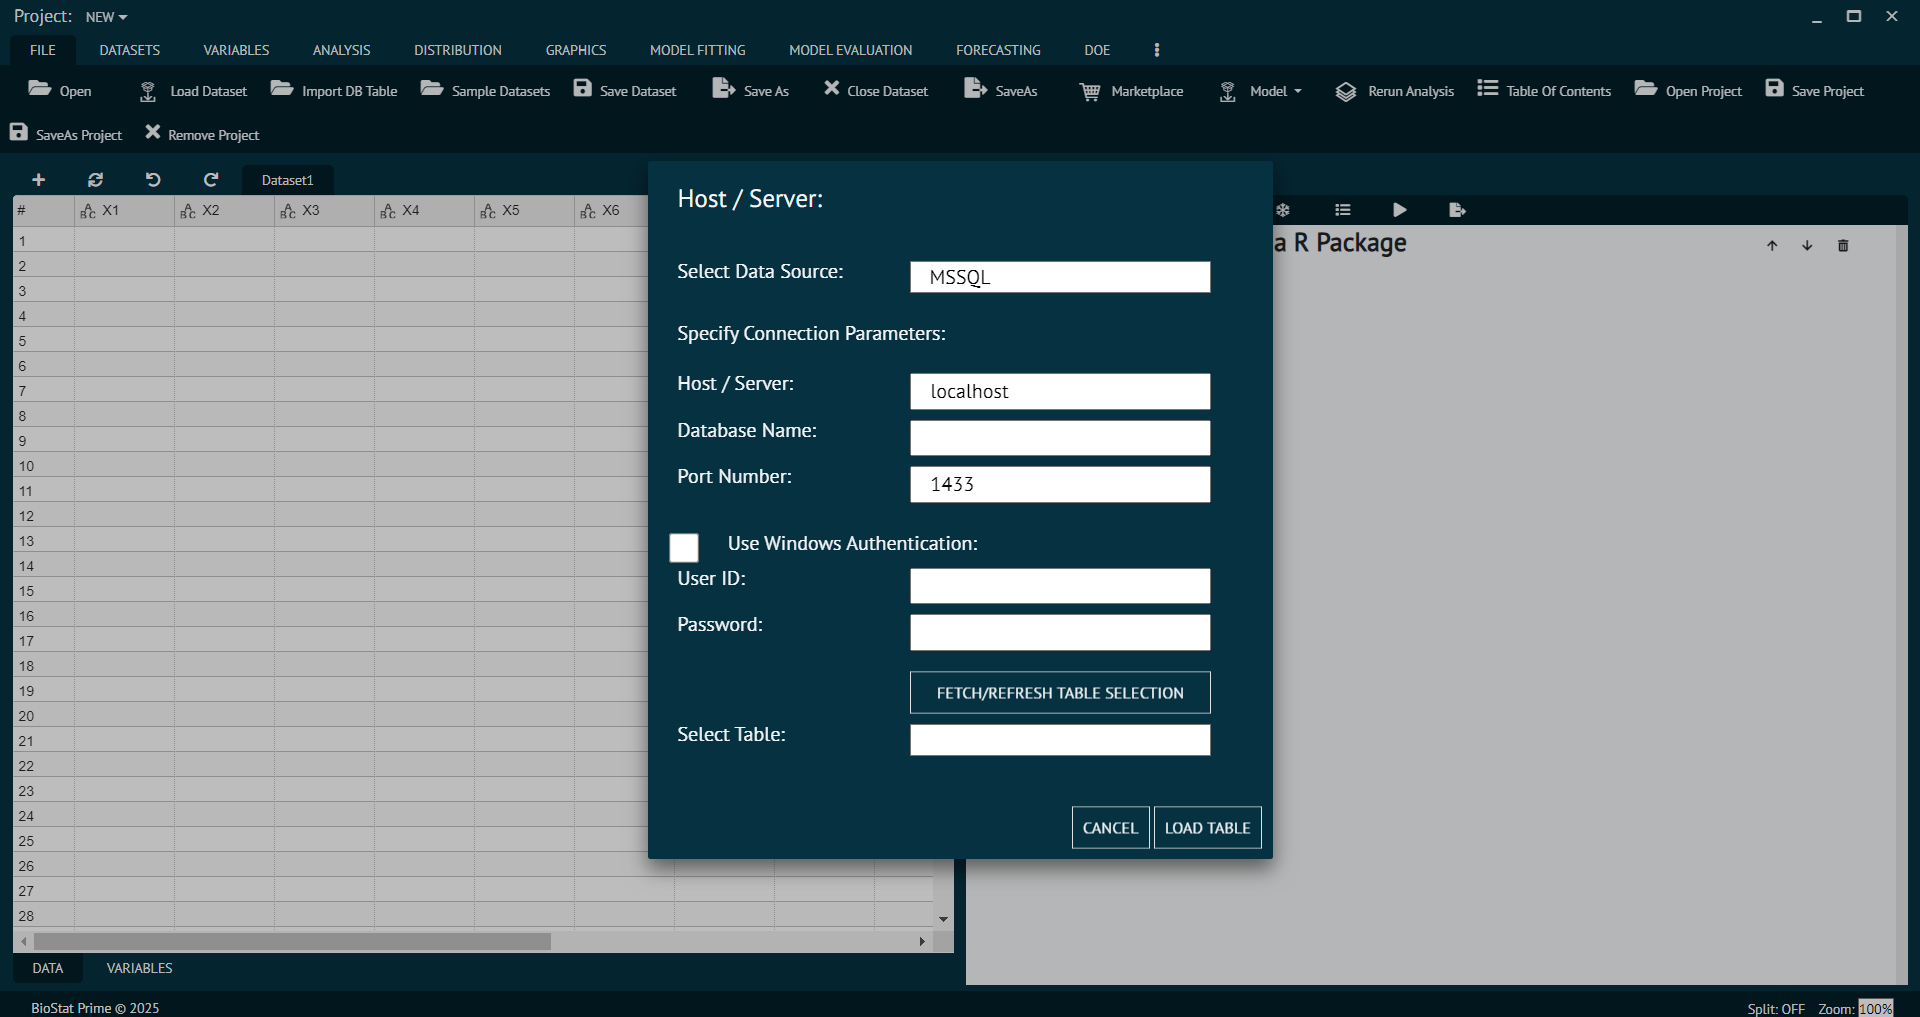Open Sample Datasets
This screenshot has width=1920, height=1017.
484,90
